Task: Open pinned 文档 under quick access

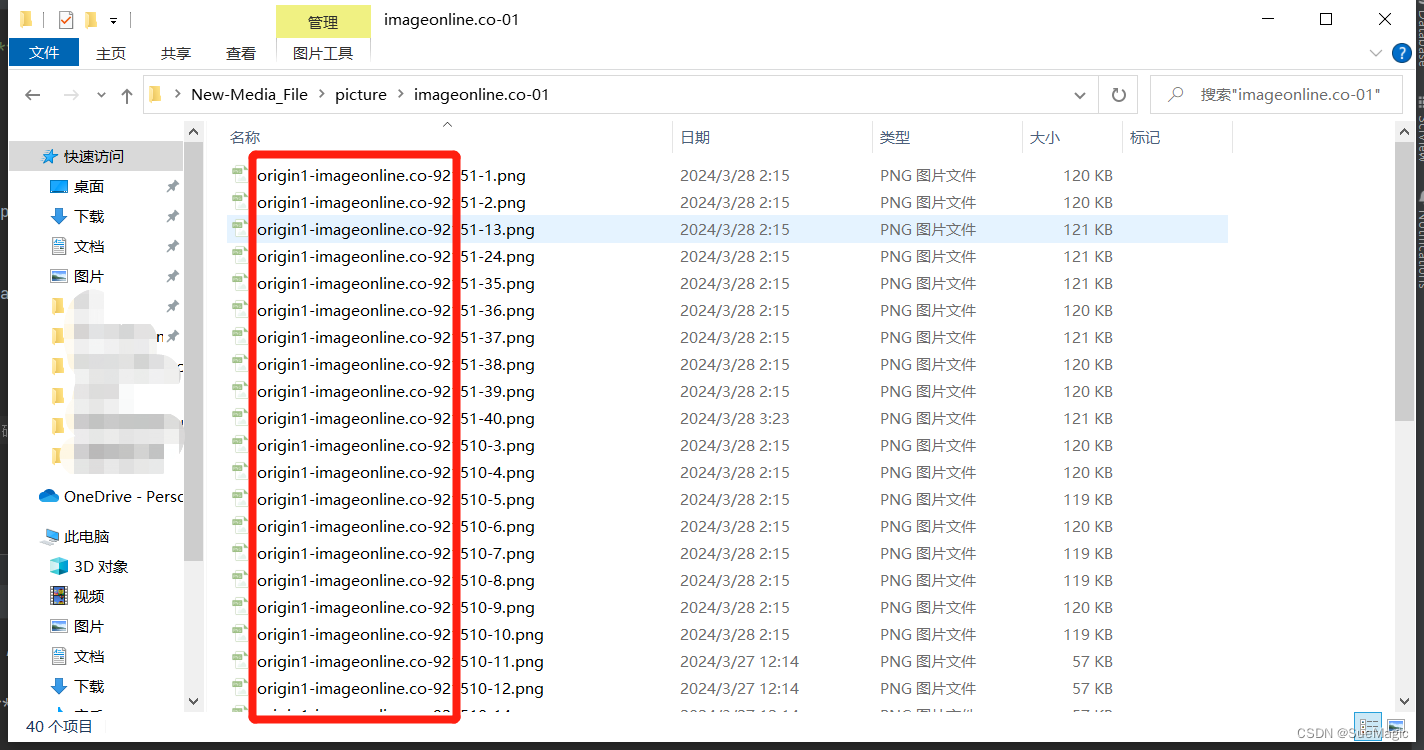Action: 89,247
